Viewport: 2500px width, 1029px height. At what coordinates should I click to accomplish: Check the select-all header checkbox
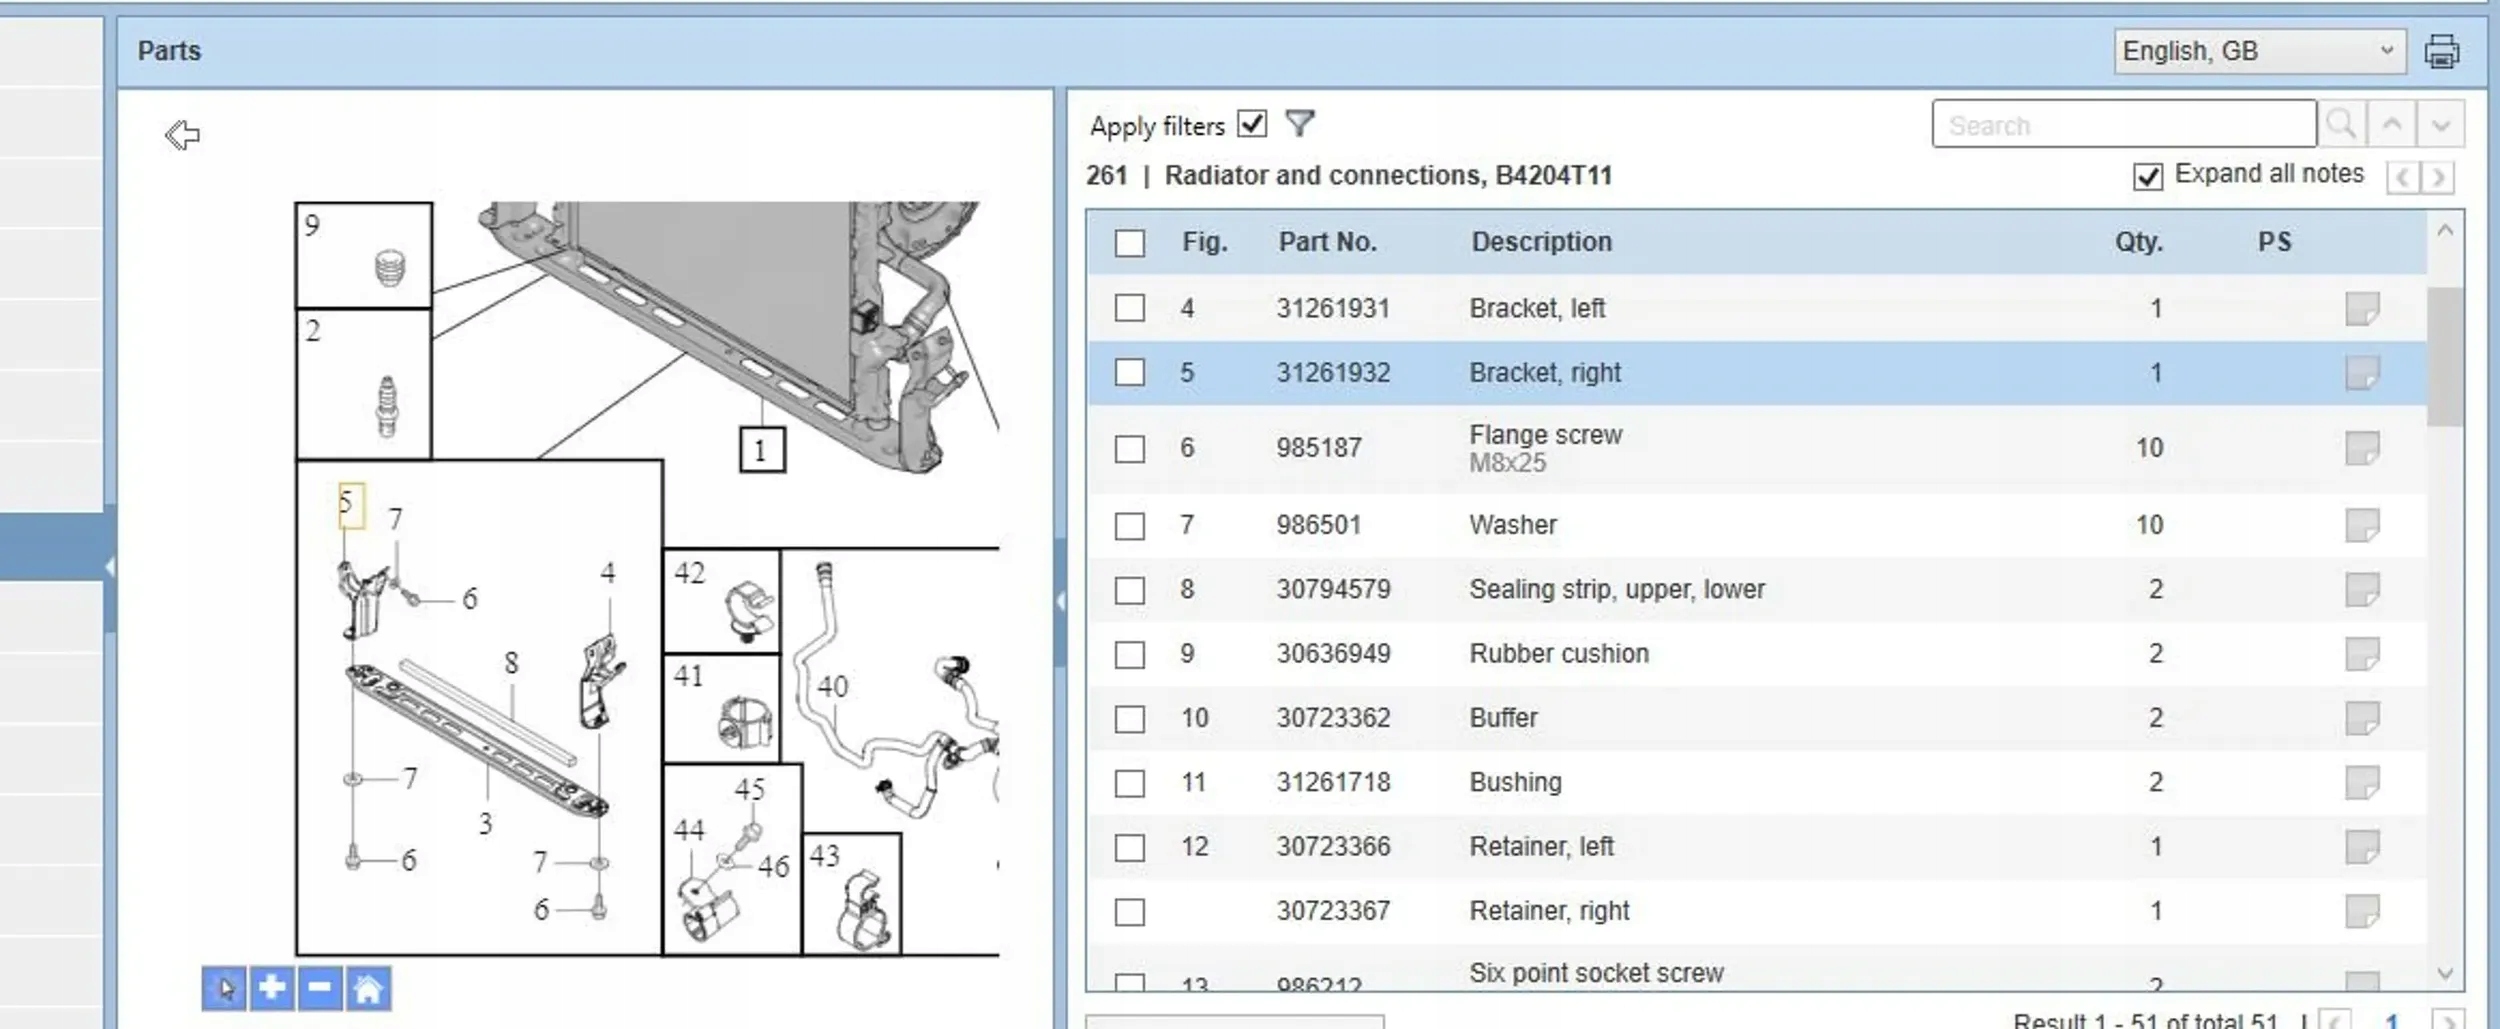(1129, 243)
